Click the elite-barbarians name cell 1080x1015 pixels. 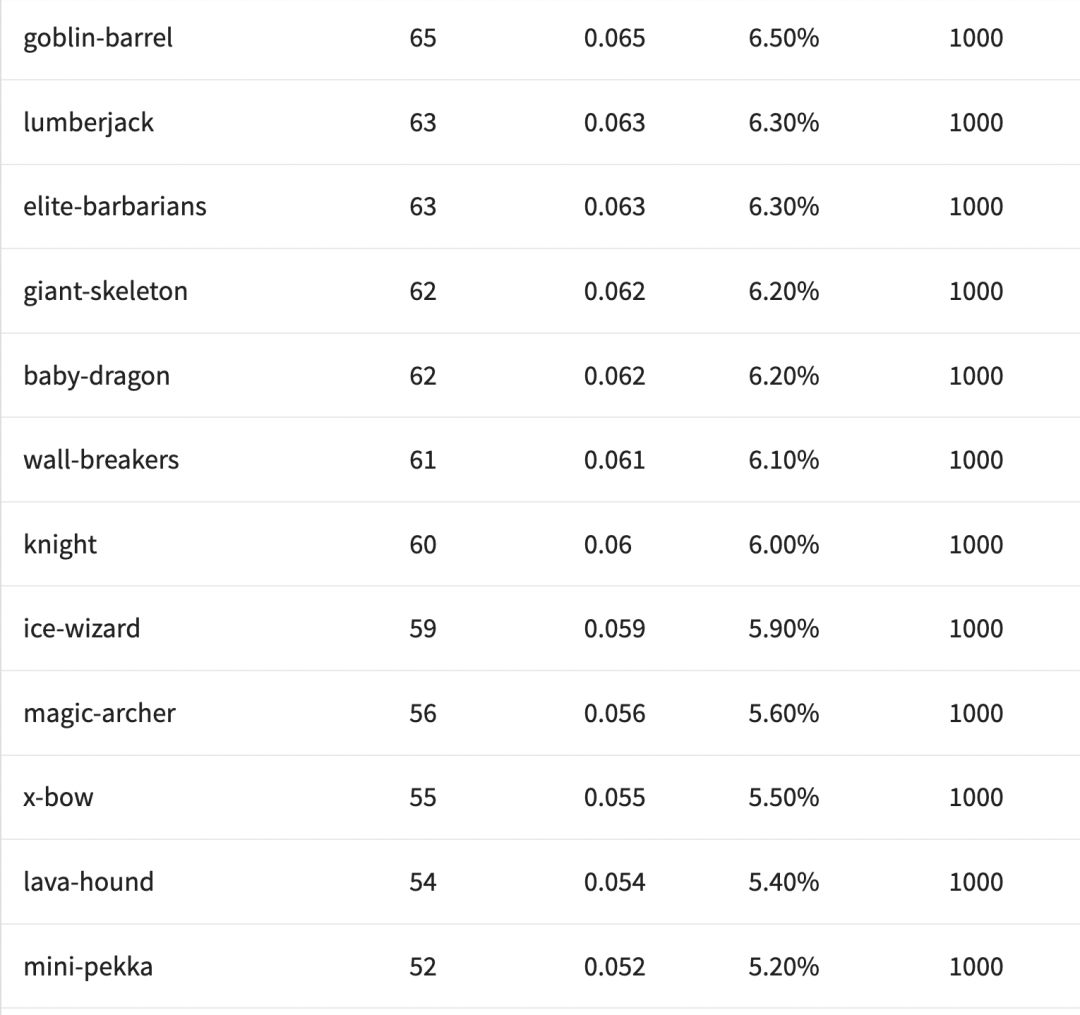115,206
